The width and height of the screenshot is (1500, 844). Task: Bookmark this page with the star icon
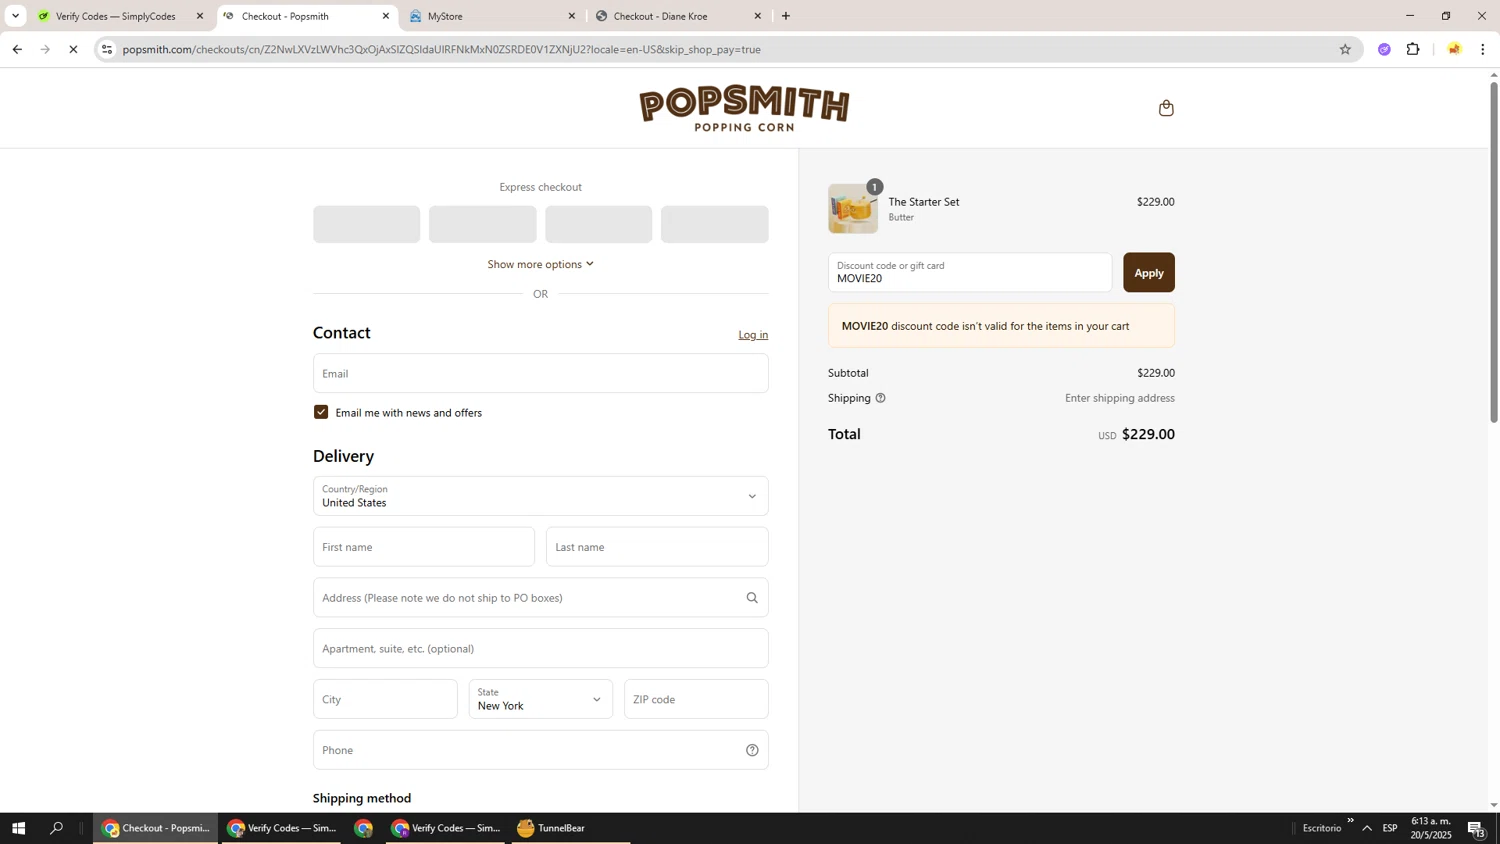(1345, 49)
